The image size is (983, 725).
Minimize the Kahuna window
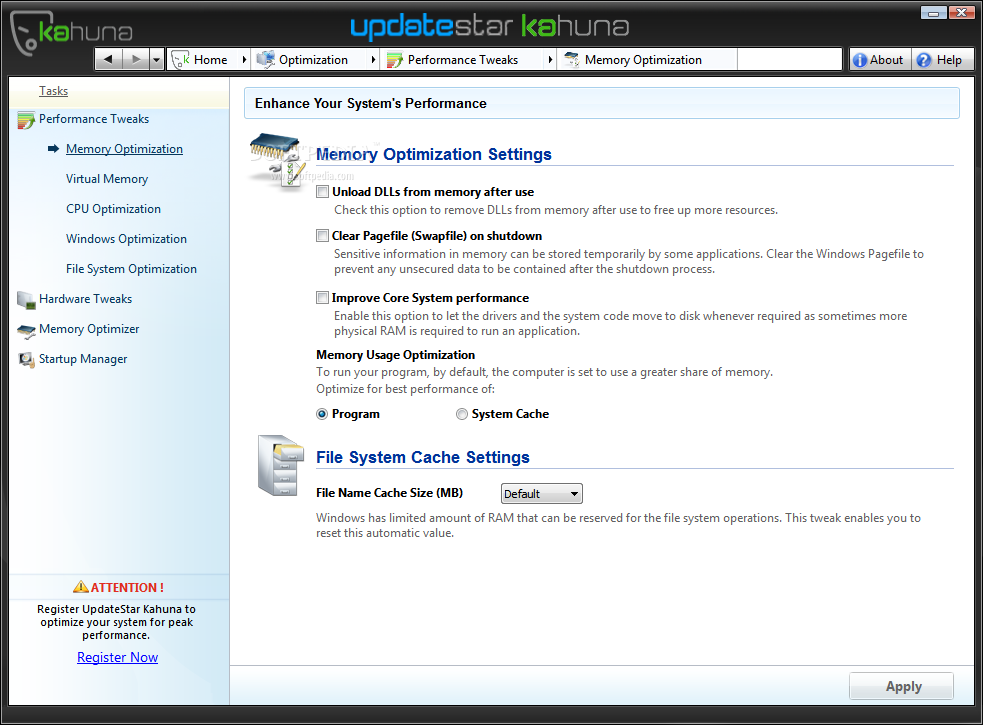934,13
